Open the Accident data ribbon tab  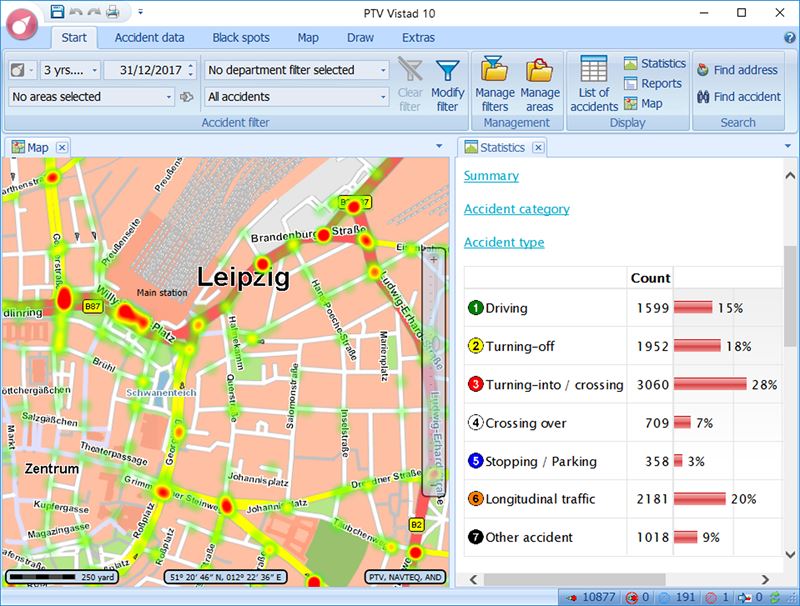[x=149, y=38]
